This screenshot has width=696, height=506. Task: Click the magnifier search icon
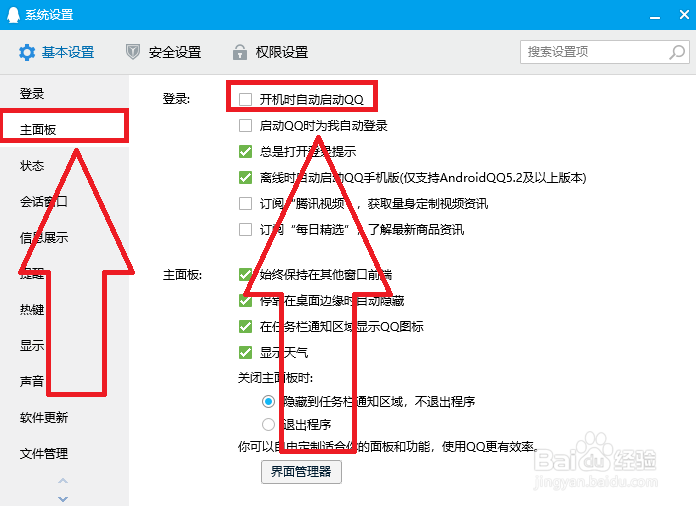click(x=677, y=52)
